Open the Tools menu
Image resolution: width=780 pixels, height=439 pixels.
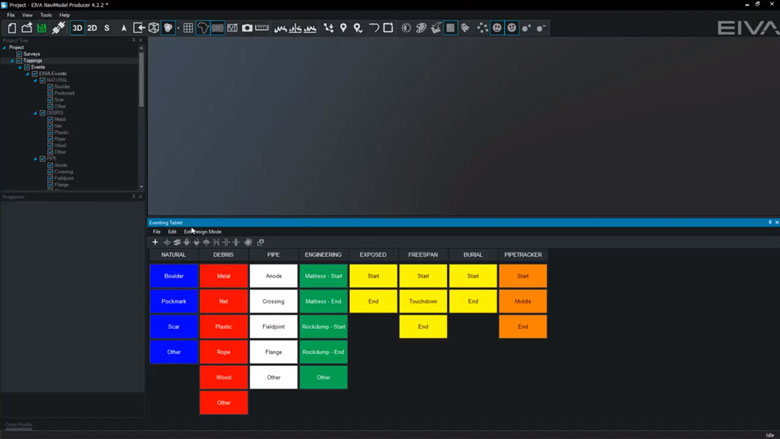coord(46,15)
